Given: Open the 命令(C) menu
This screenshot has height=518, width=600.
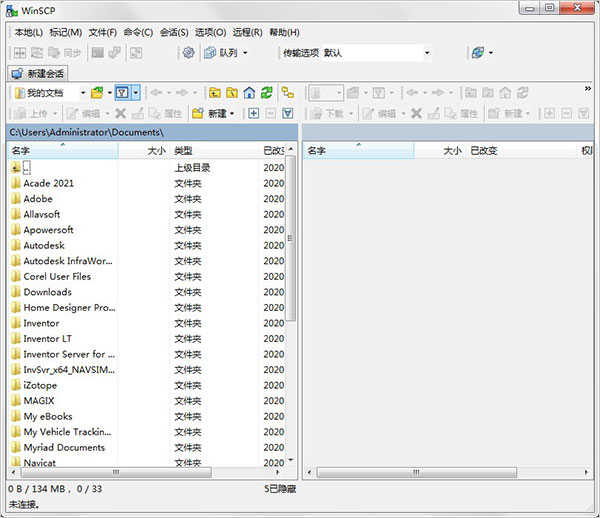Looking at the screenshot, I should [x=138, y=32].
